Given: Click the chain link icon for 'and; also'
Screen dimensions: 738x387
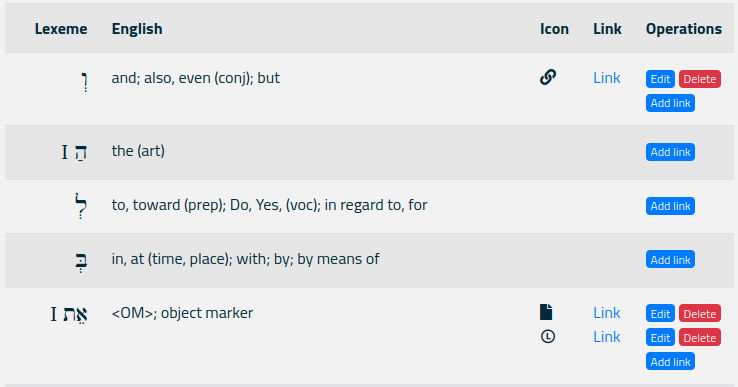Looking at the screenshot, I should 548,77.
